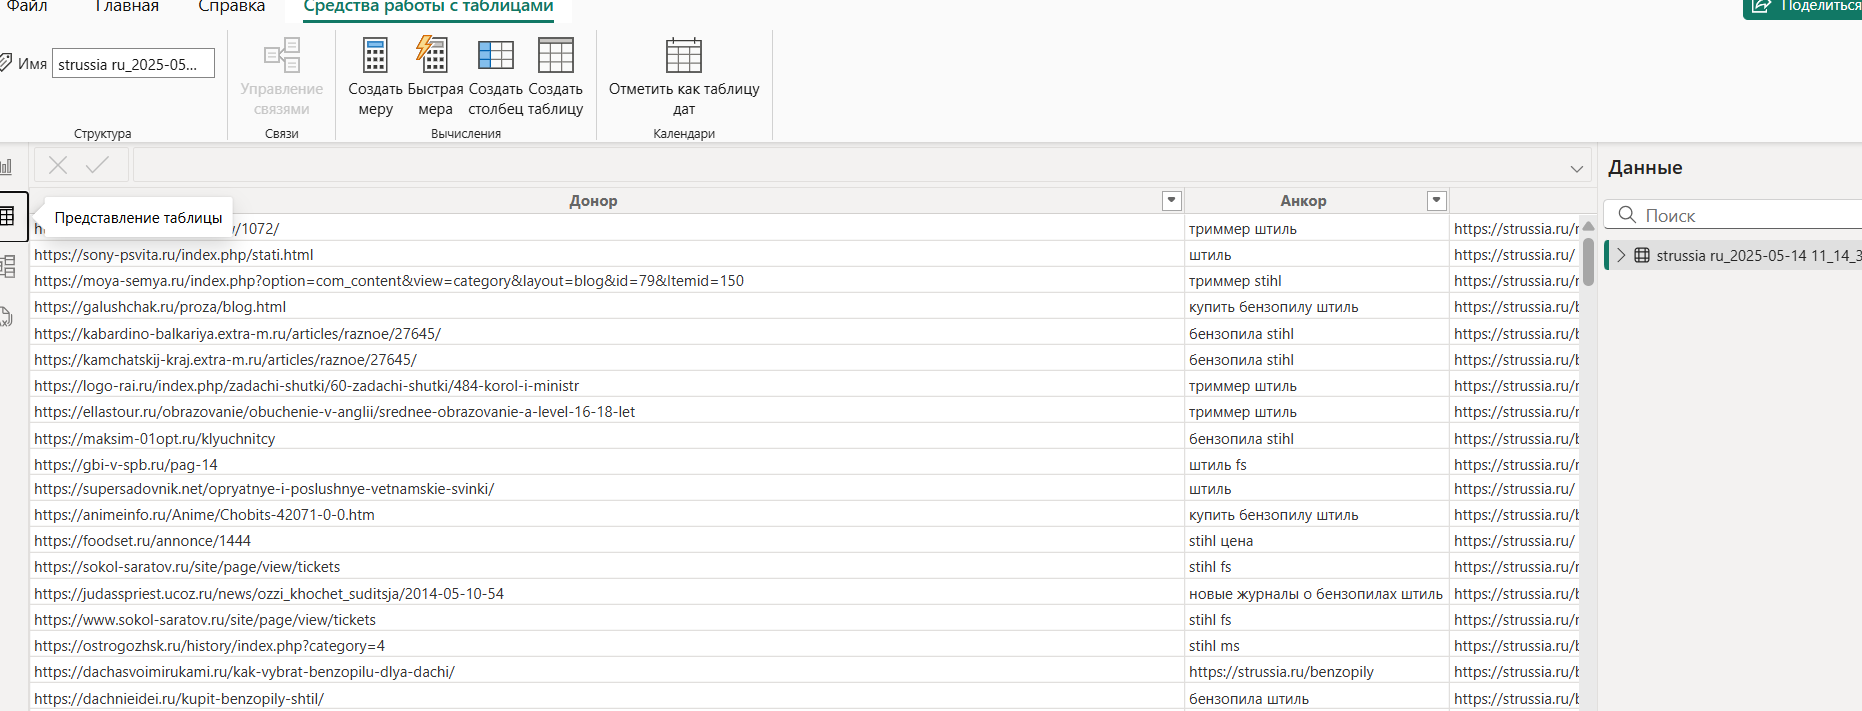Expand the formula bar with chevron
1862x711 pixels.
1576,168
